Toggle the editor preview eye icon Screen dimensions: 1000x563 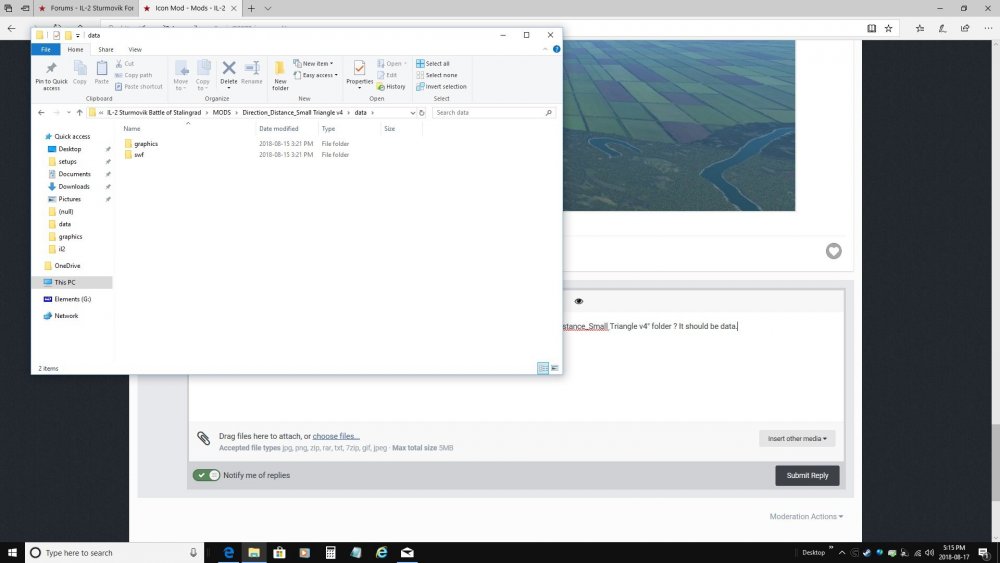pos(578,301)
